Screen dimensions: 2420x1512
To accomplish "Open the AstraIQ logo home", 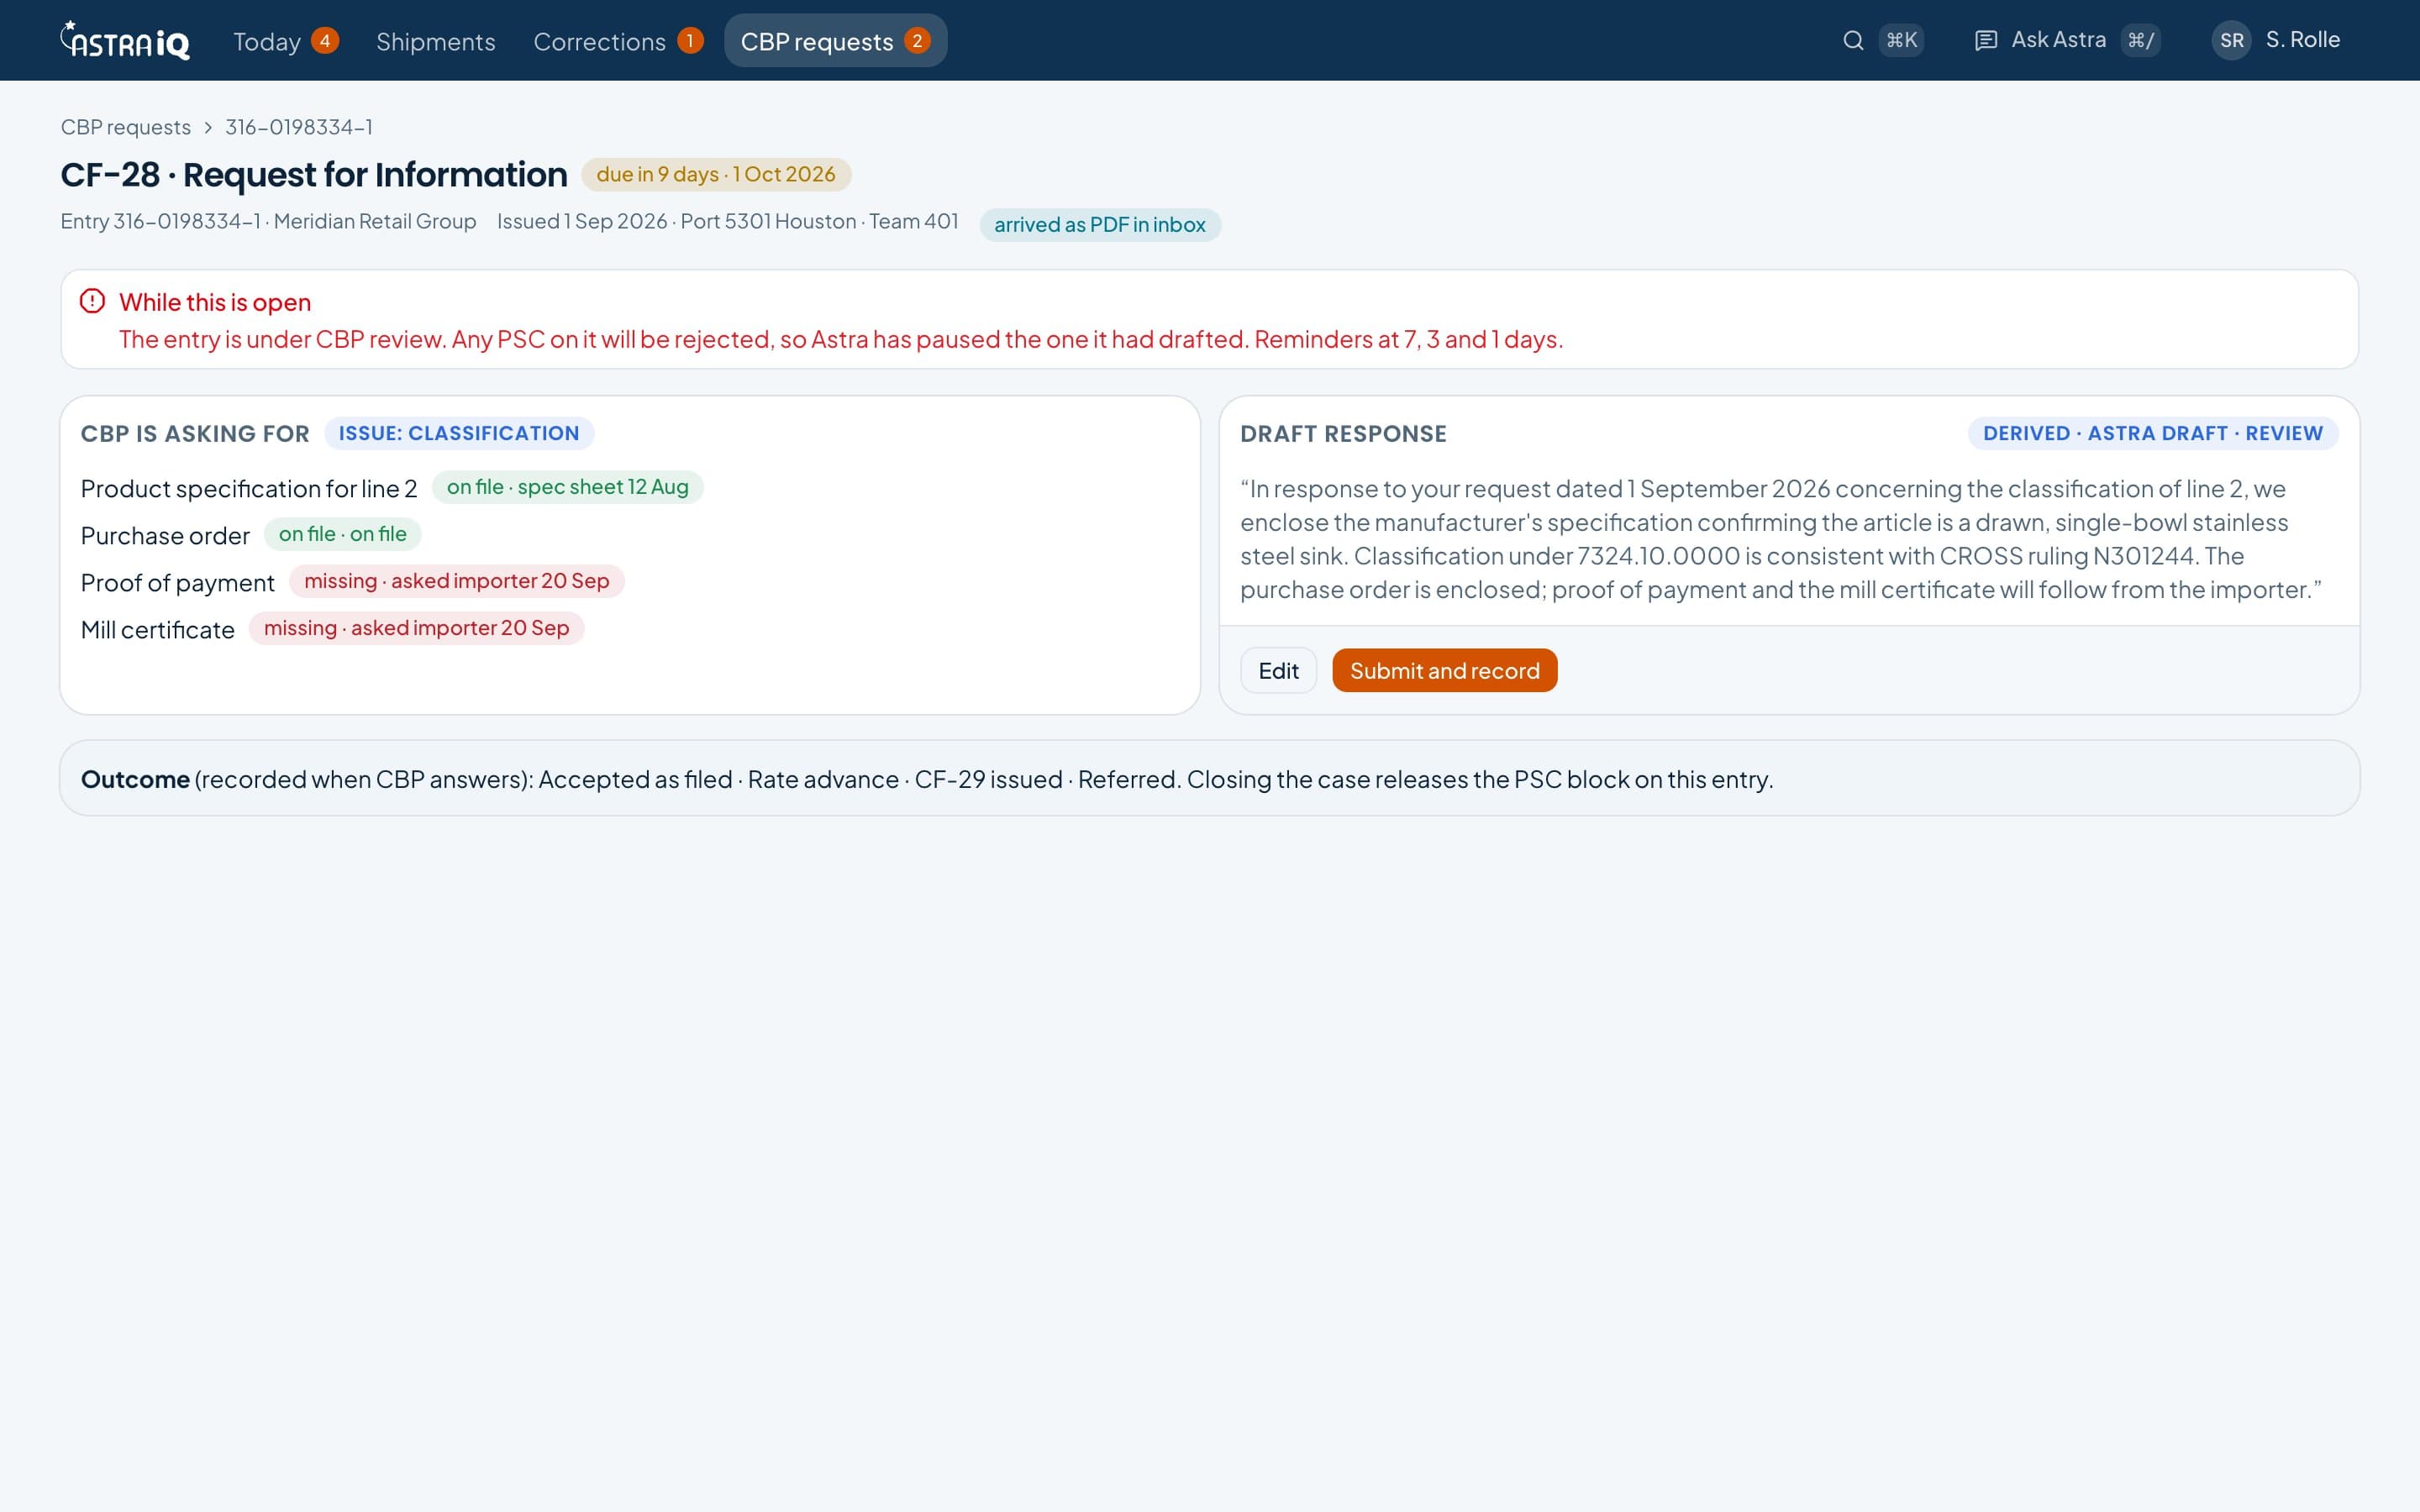I will (125, 40).
